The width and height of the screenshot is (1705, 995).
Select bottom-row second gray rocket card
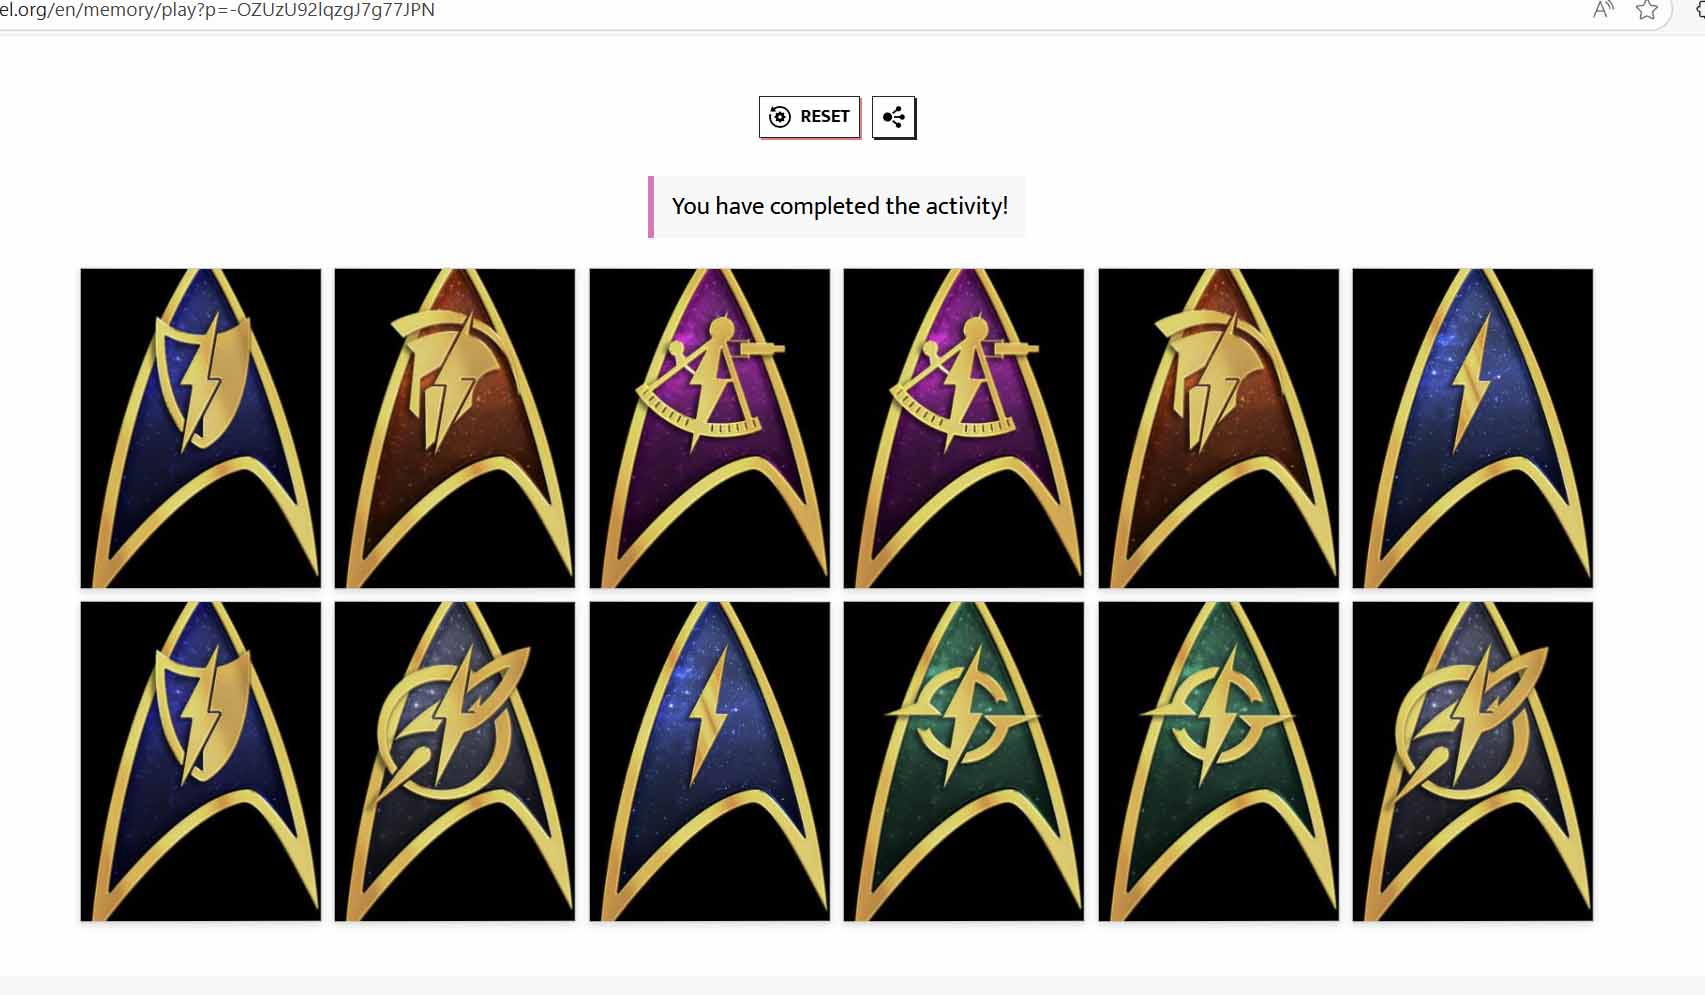click(x=455, y=761)
